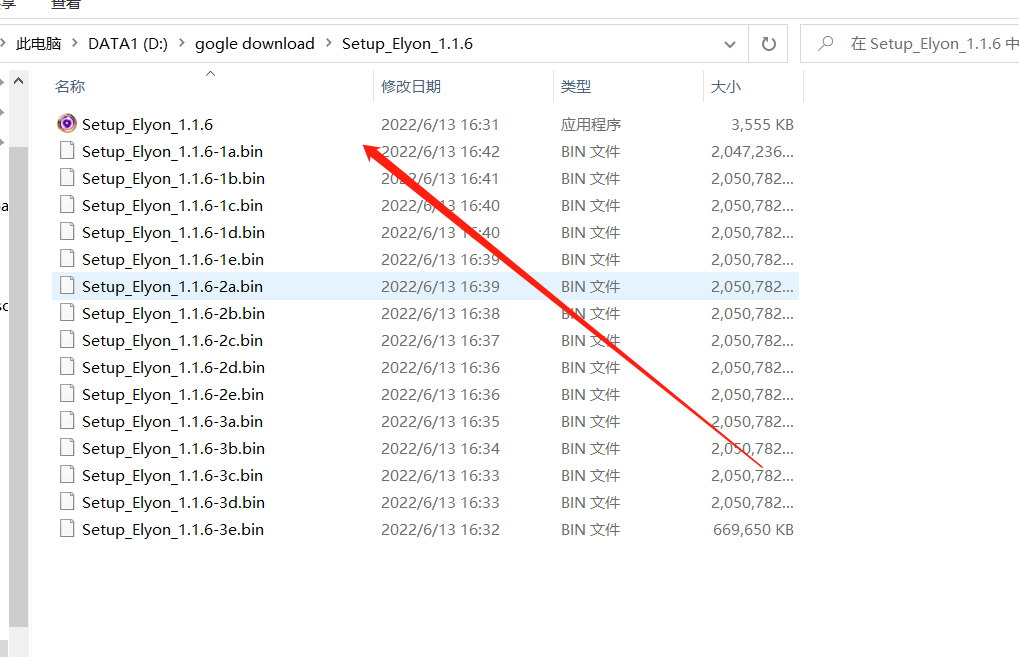The height and width of the screenshot is (657, 1019).
Task: Select the Setup_Elyon_1.1.6-2b.bin file icon
Action: (x=67, y=313)
